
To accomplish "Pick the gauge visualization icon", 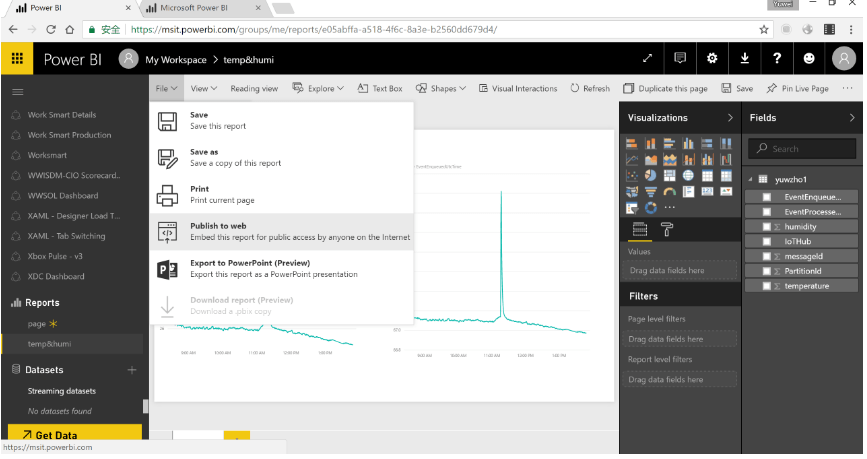I will click(x=670, y=192).
